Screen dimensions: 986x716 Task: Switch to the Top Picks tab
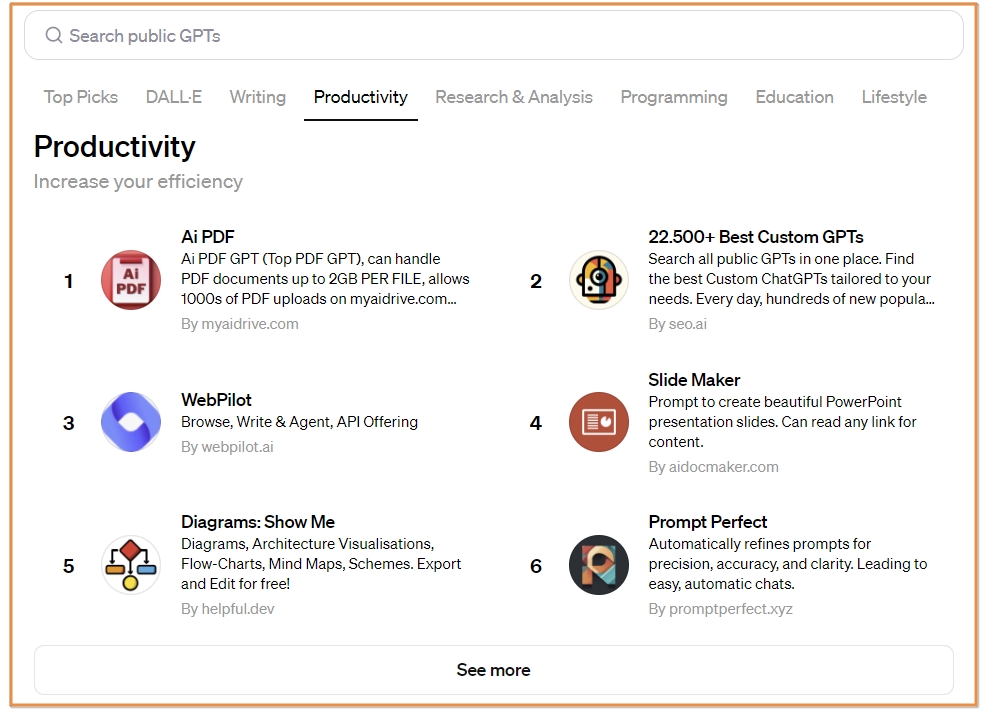click(x=80, y=97)
